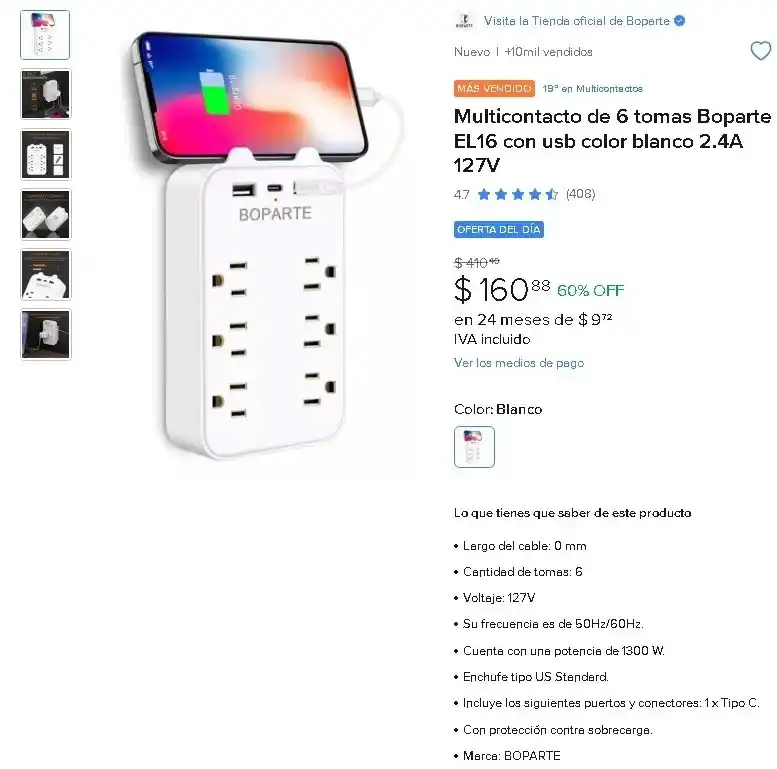Select the second thumbnail with dark background

(x=46, y=94)
